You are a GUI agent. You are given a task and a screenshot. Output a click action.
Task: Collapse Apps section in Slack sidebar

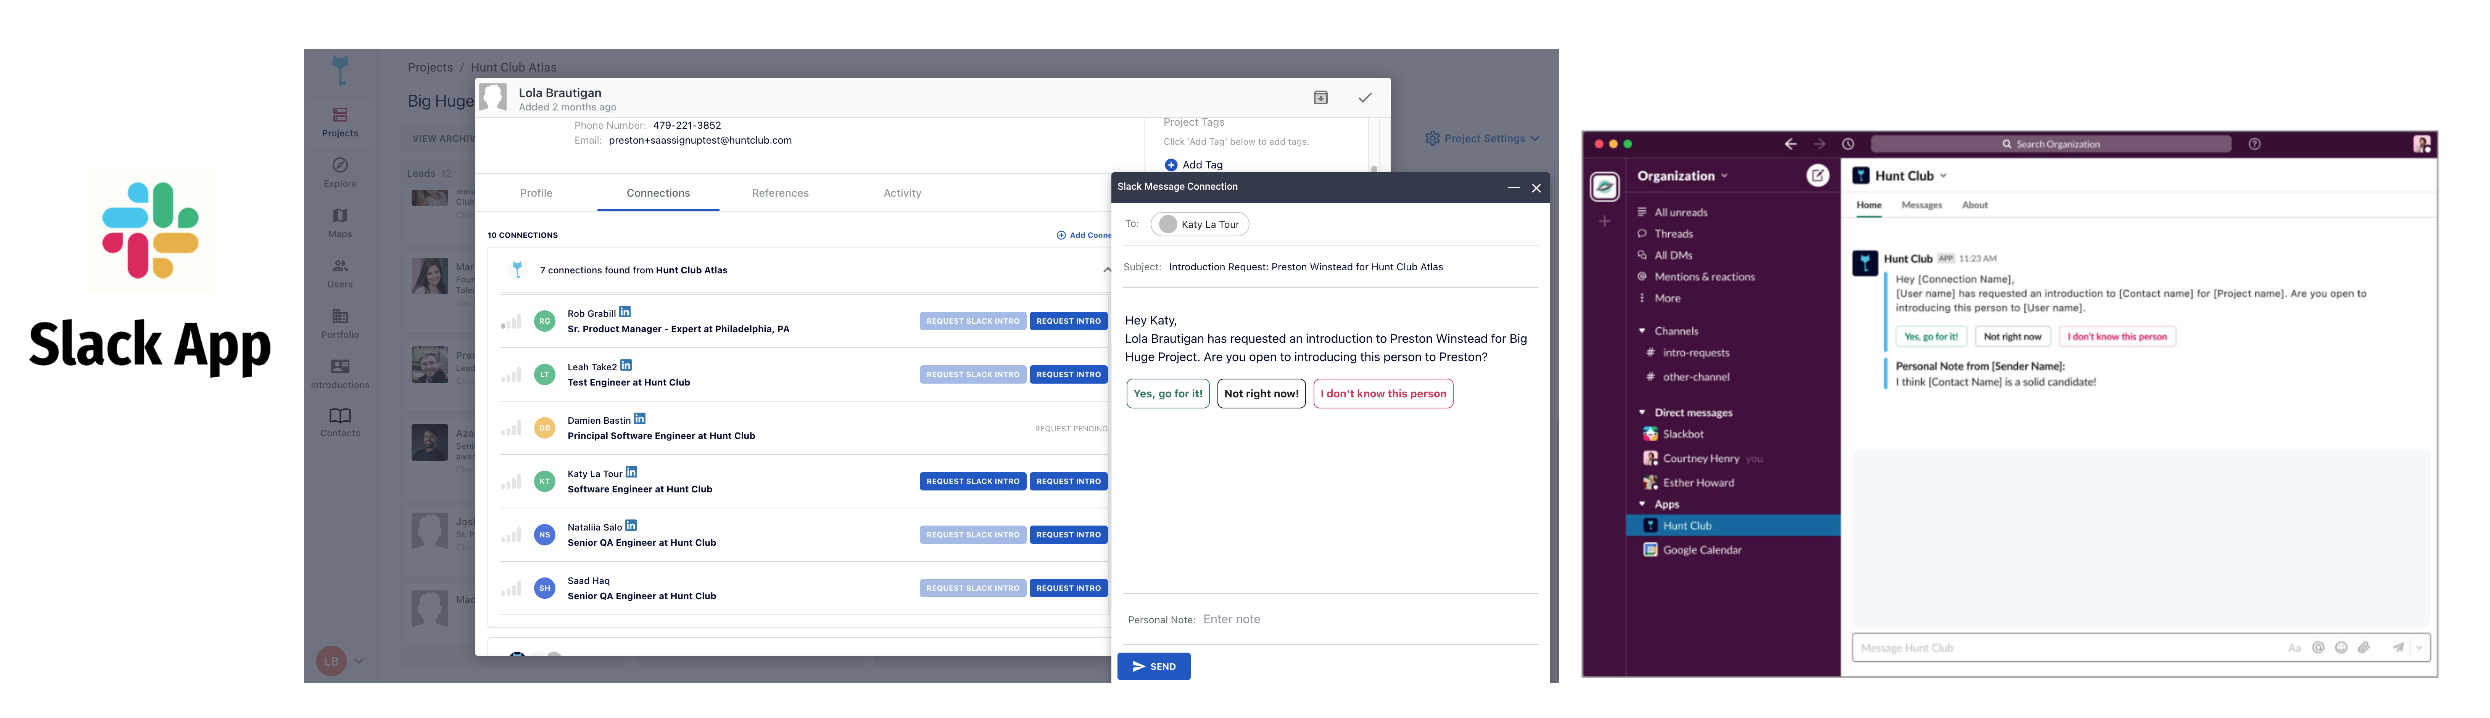1642,504
